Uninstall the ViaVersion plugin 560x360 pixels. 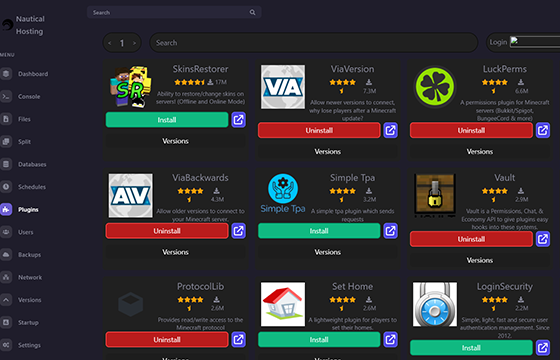tap(319, 130)
